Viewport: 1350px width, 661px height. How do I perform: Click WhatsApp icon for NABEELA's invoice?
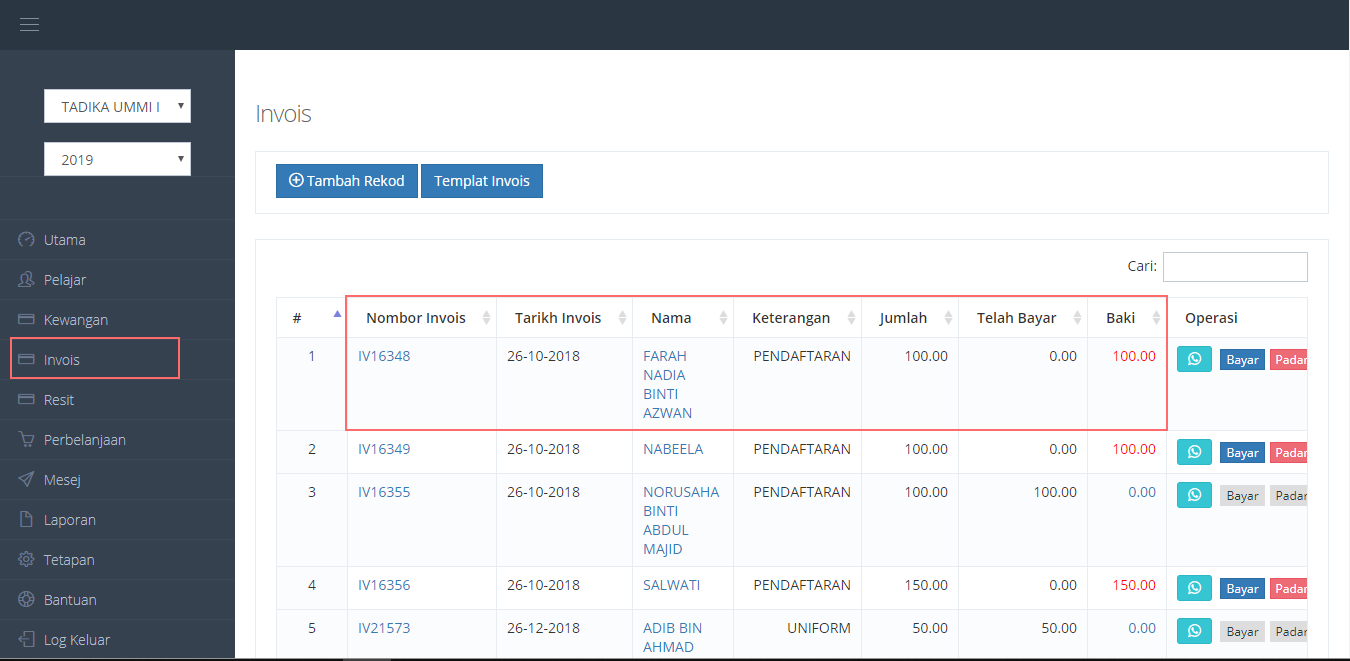click(x=1194, y=452)
